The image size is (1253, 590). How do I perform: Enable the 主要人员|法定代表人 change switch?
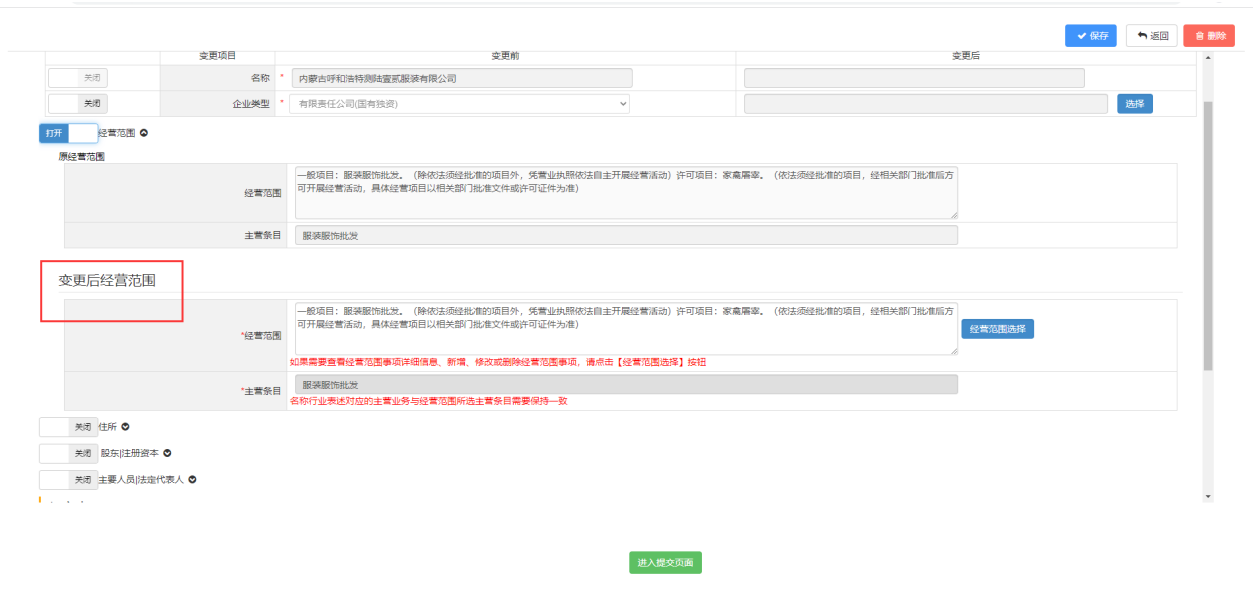[68, 480]
